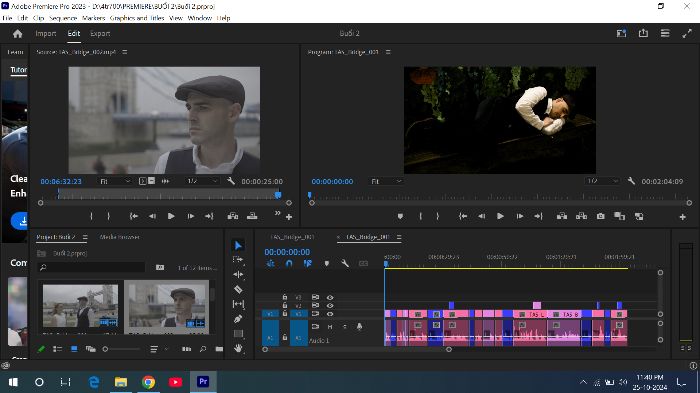Add marker in the timeline panel
The height and width of the screenshot is (393, 700).
327,263
